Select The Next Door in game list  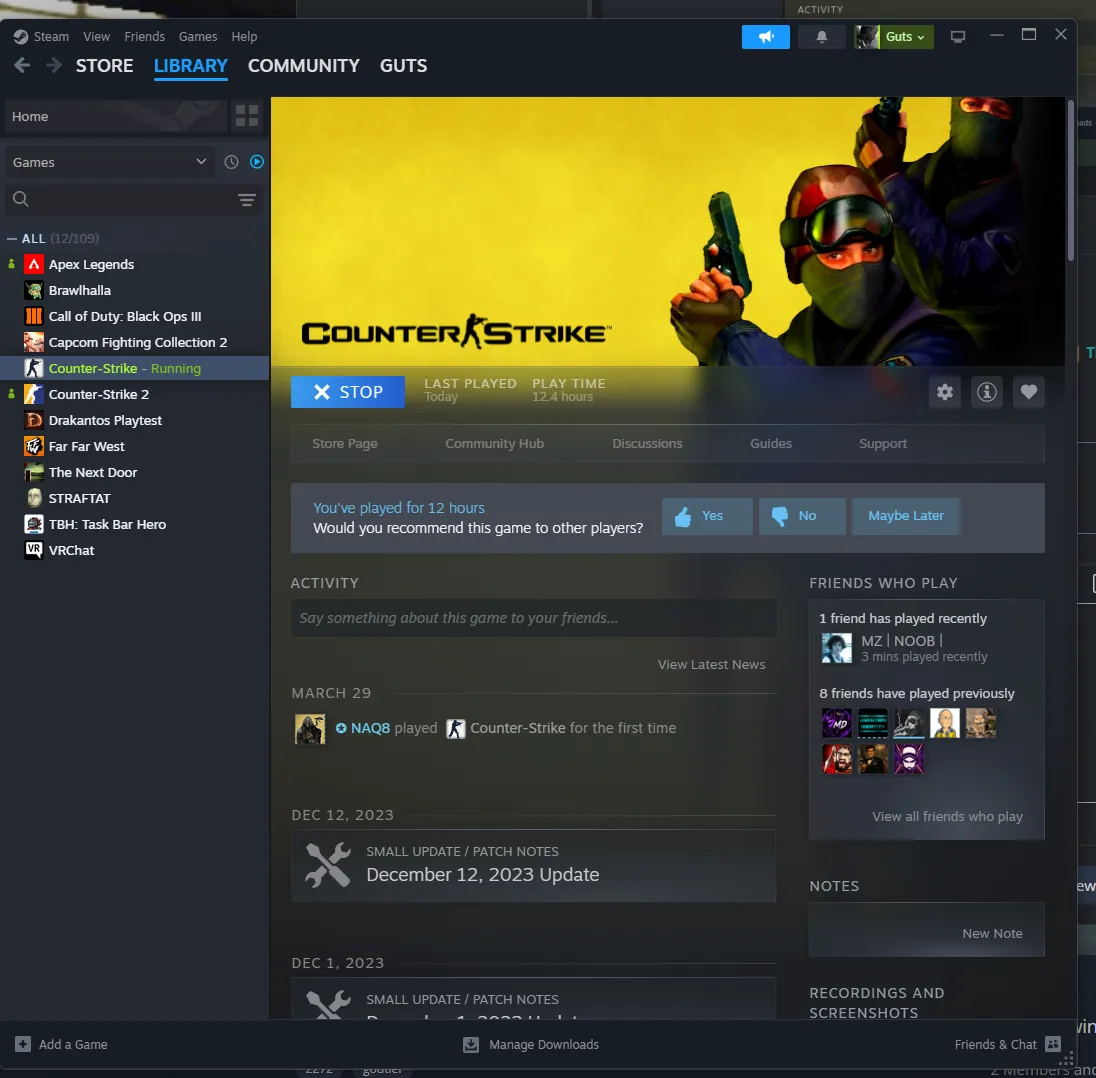click(x=135, y=472)
